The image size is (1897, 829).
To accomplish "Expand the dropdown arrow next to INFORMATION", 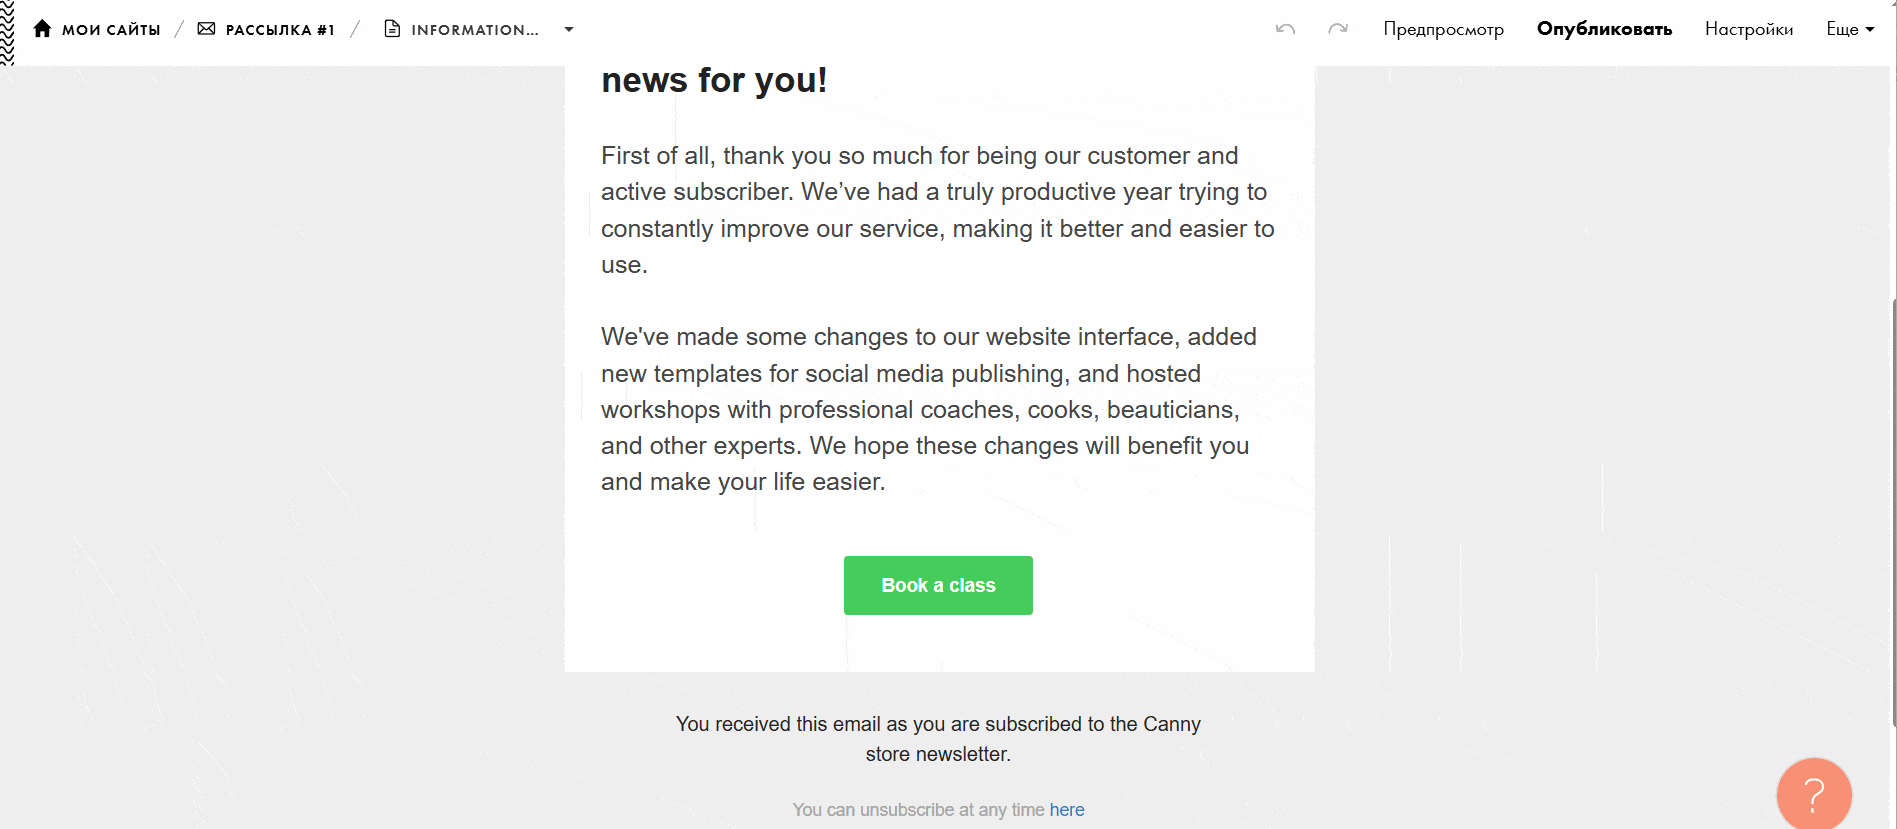I will (569, 29).
